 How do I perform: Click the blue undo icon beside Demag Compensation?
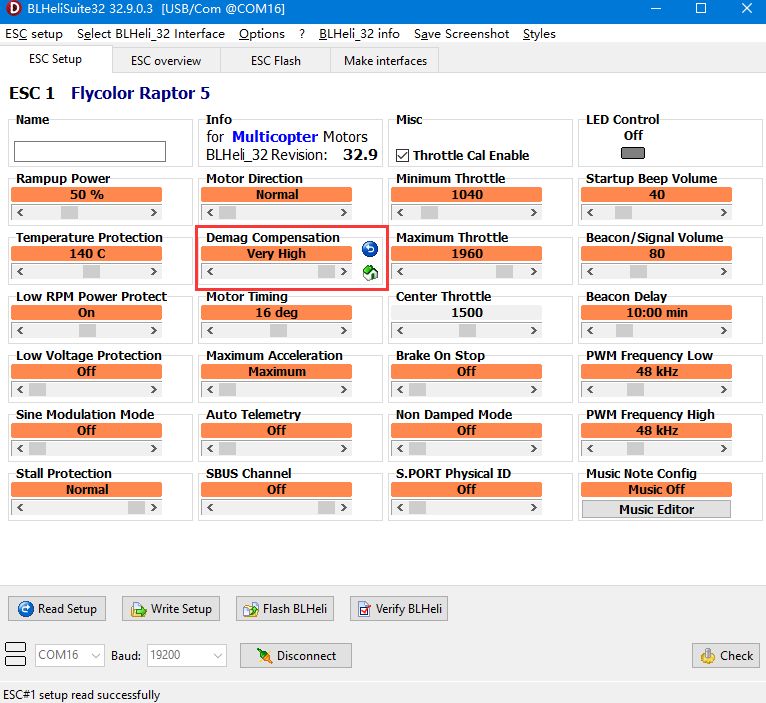[369, 250]
